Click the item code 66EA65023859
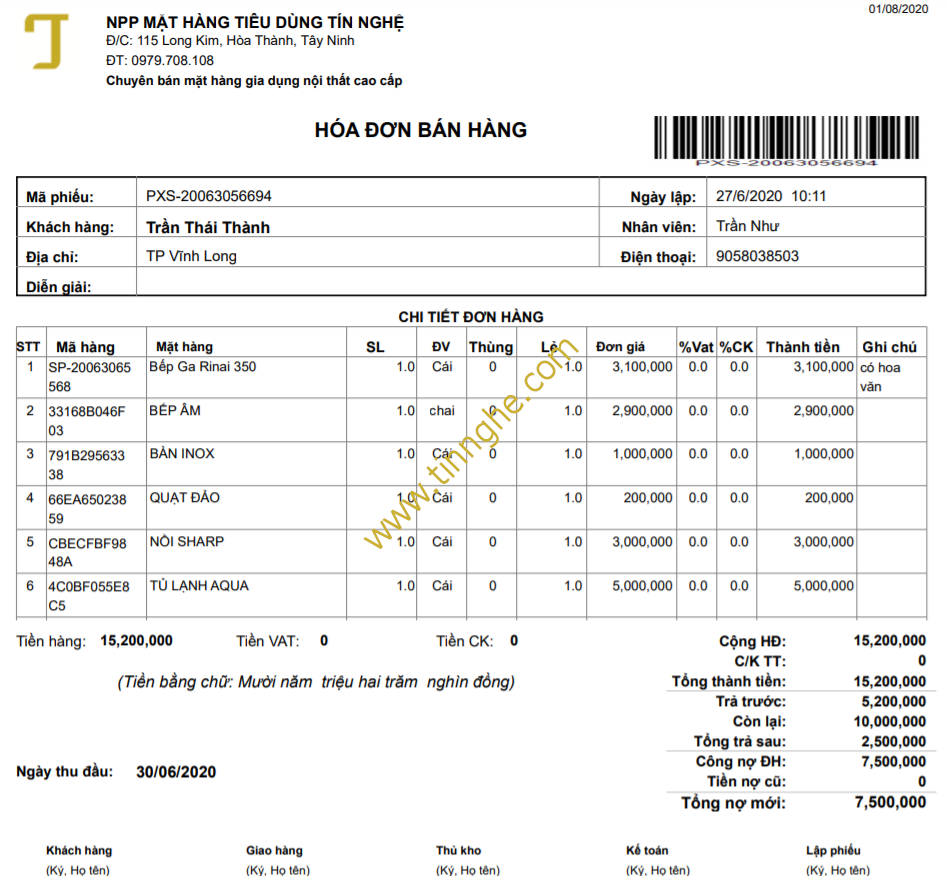 pyautogui.click(x=87, y=509)
